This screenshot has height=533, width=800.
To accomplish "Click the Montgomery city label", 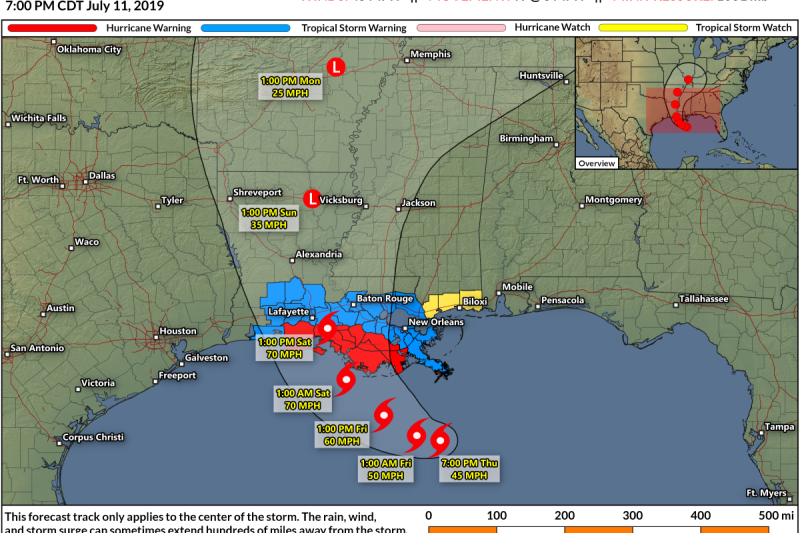I will 613,199.
